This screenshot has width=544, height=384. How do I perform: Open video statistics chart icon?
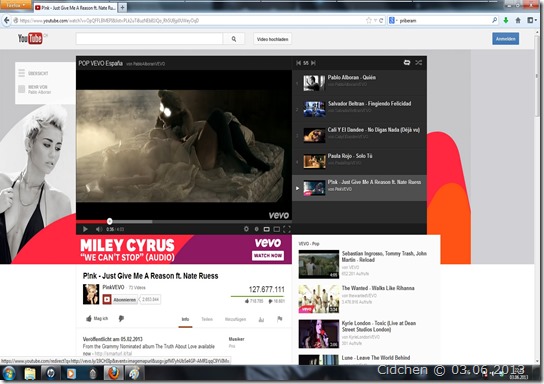point(261,319)
